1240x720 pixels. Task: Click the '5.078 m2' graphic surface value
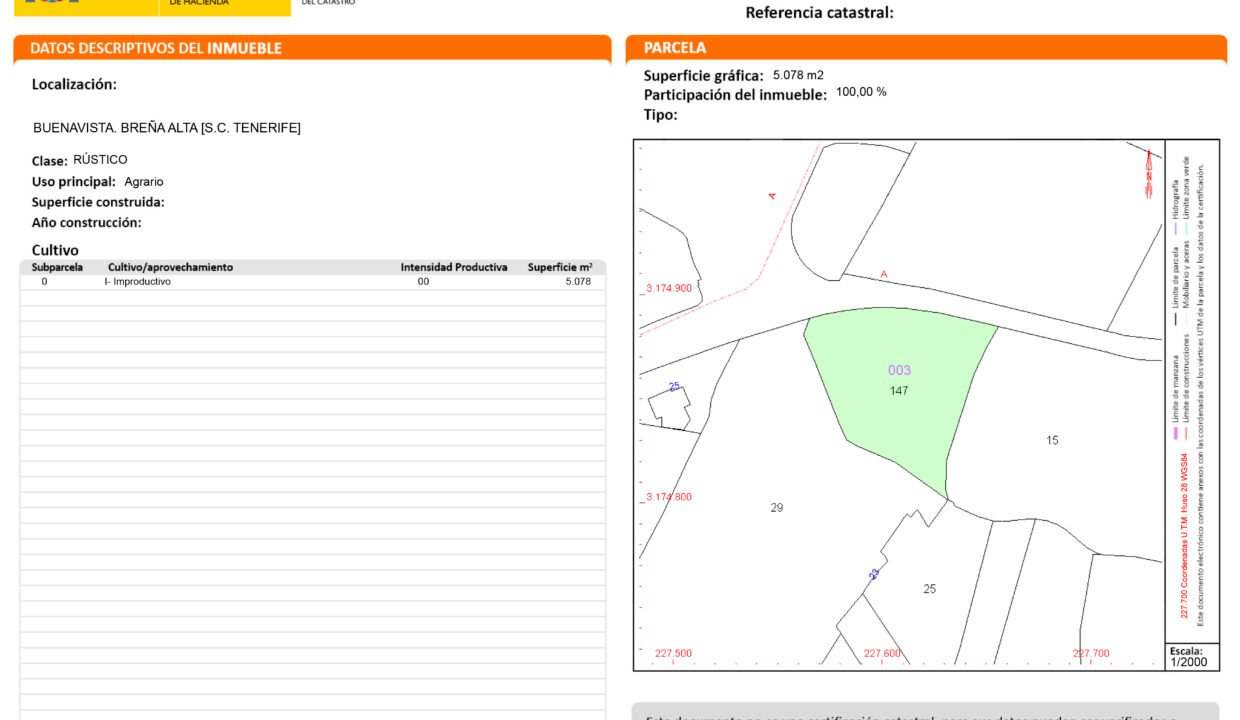pos(798,75)
